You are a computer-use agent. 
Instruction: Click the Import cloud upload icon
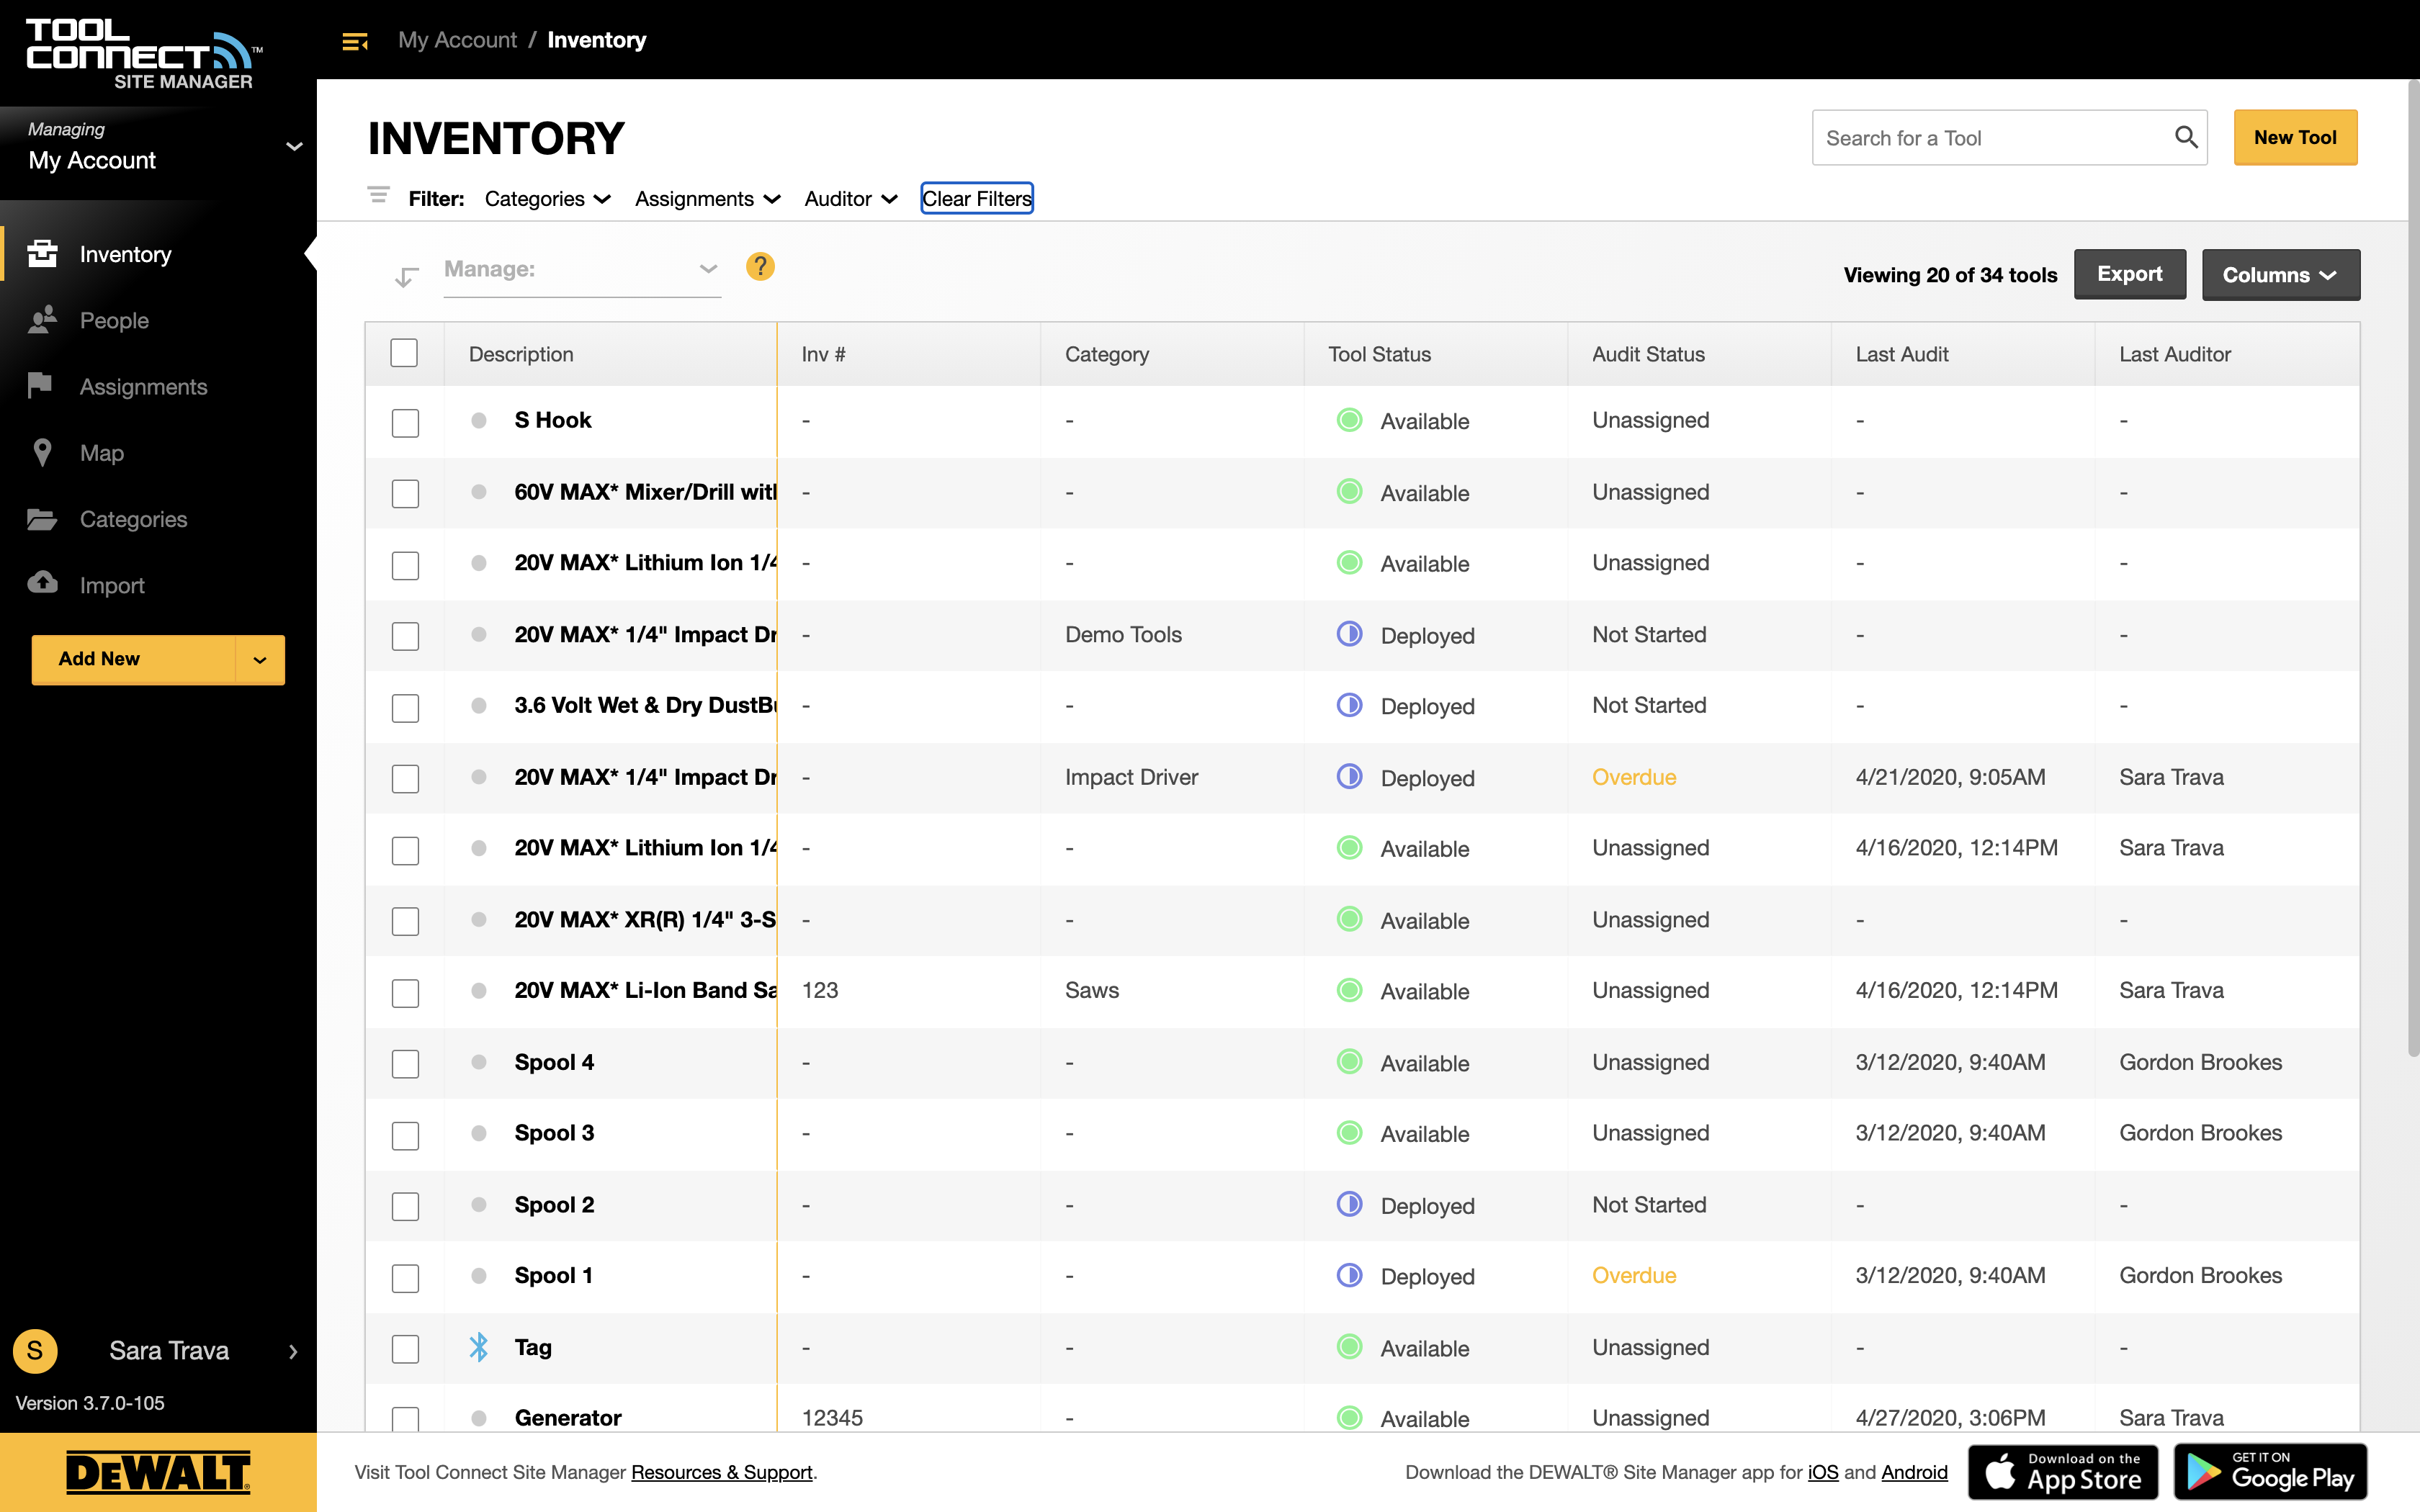point(42,583)
